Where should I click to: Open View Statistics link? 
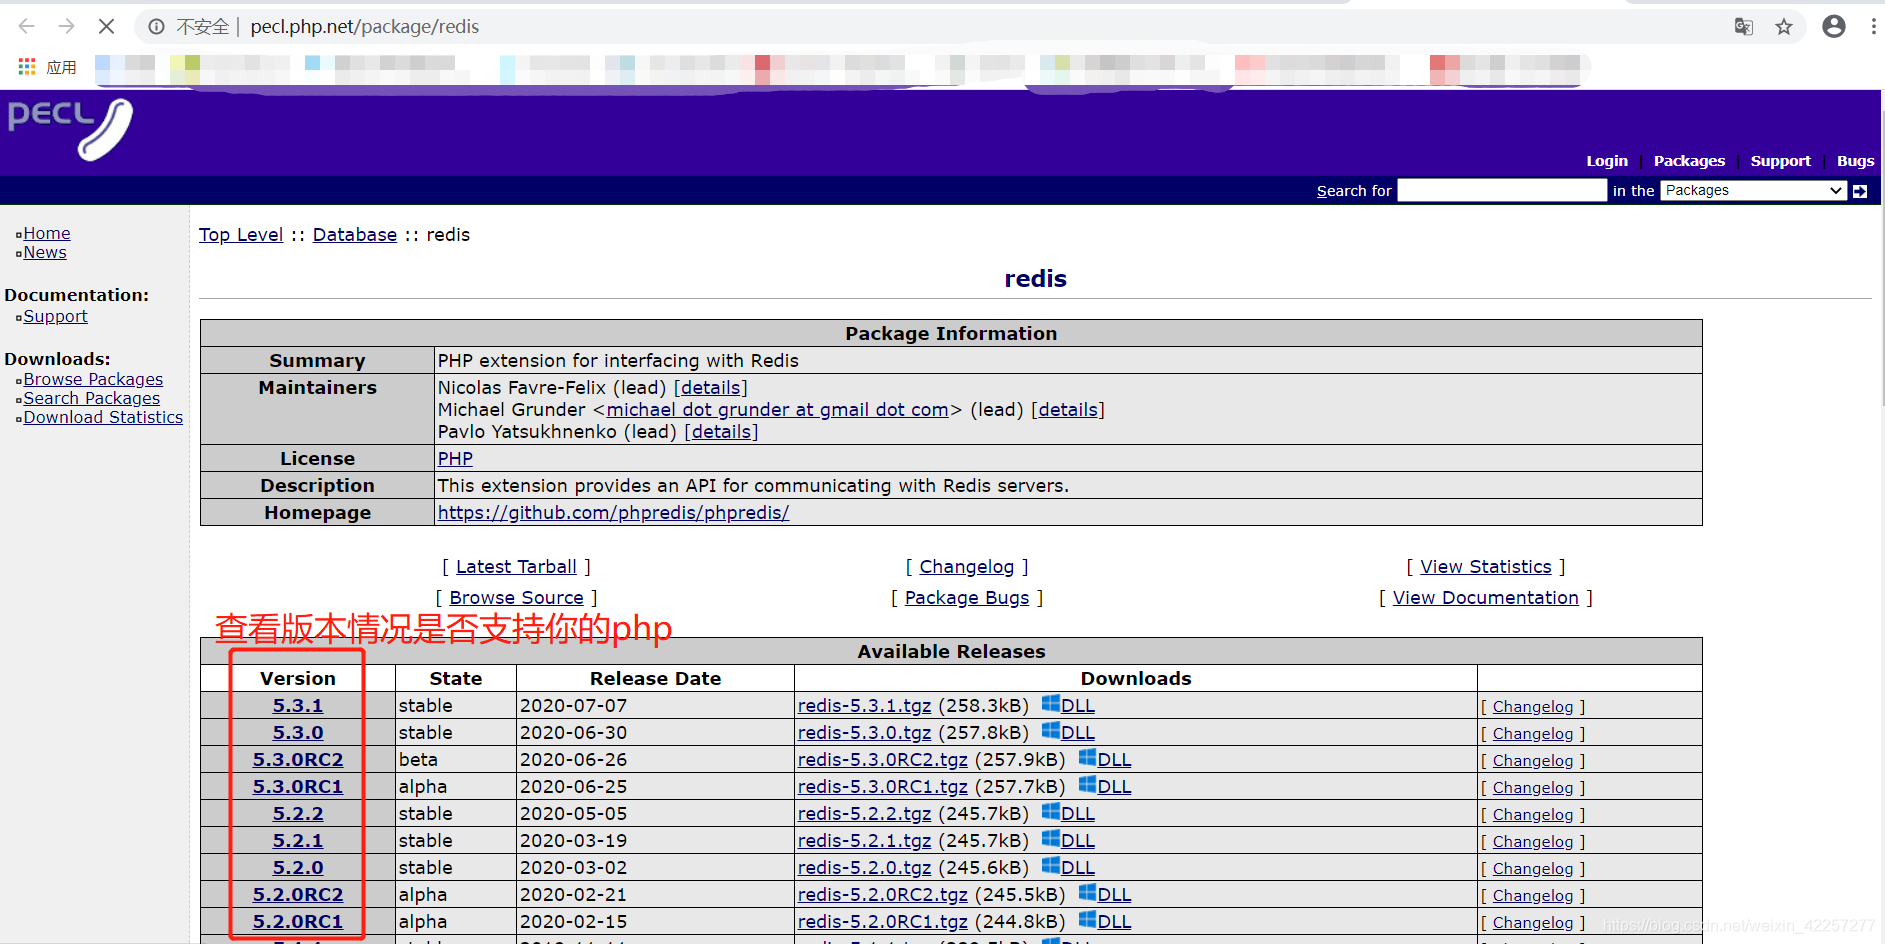[x=1485, y=566]
